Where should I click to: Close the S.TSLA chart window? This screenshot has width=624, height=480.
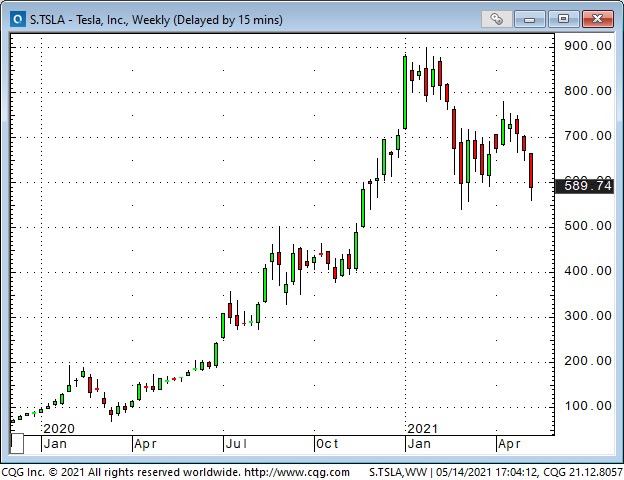tap(597, 19)
